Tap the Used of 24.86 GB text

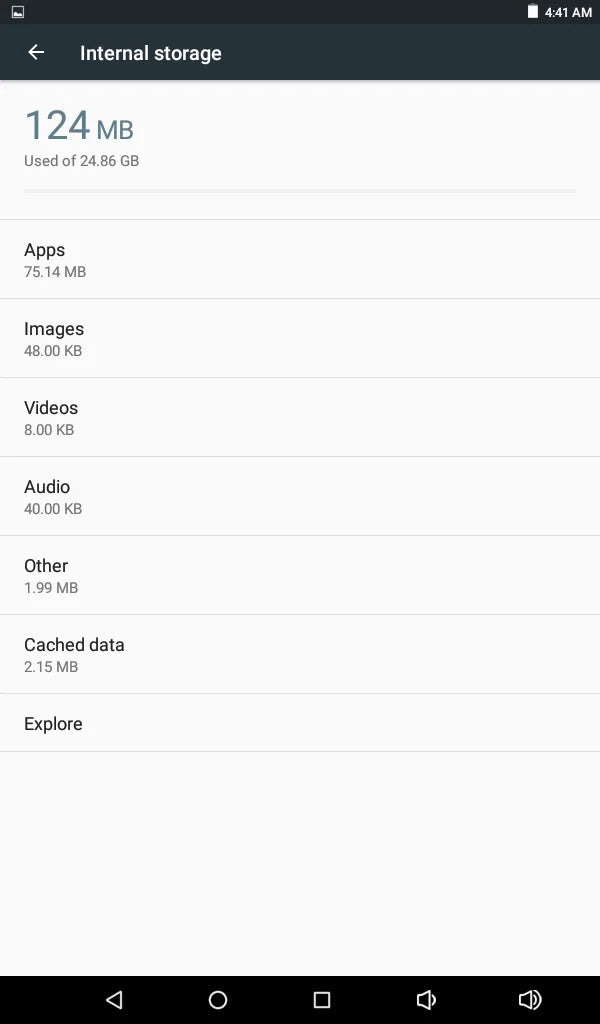click(x=82, y=160)
